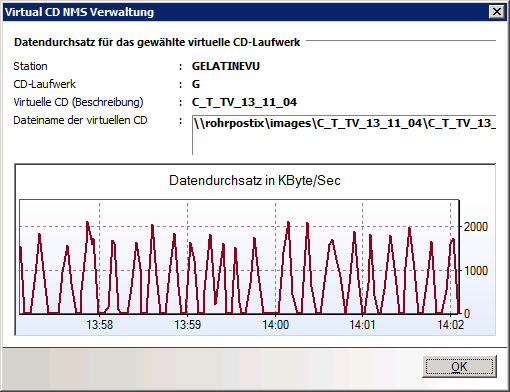Close the Virtual CD NMS Verwaltung dialog
Screen dimensions: 510x392
click(x=496, y=12)
